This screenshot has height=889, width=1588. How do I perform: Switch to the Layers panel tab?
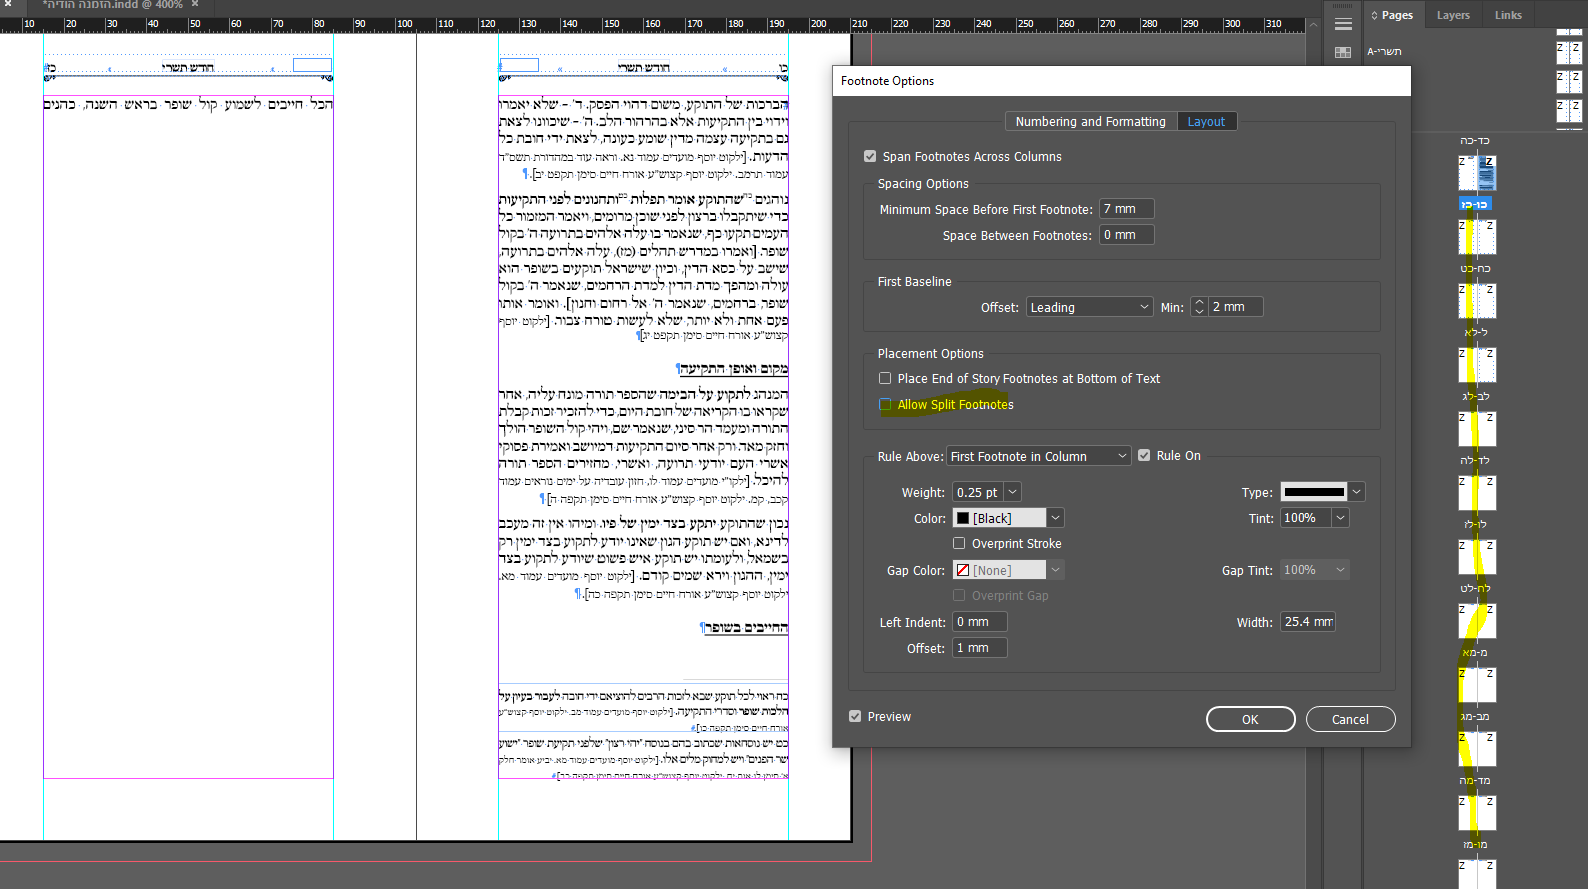click(x=1453, y=15)
